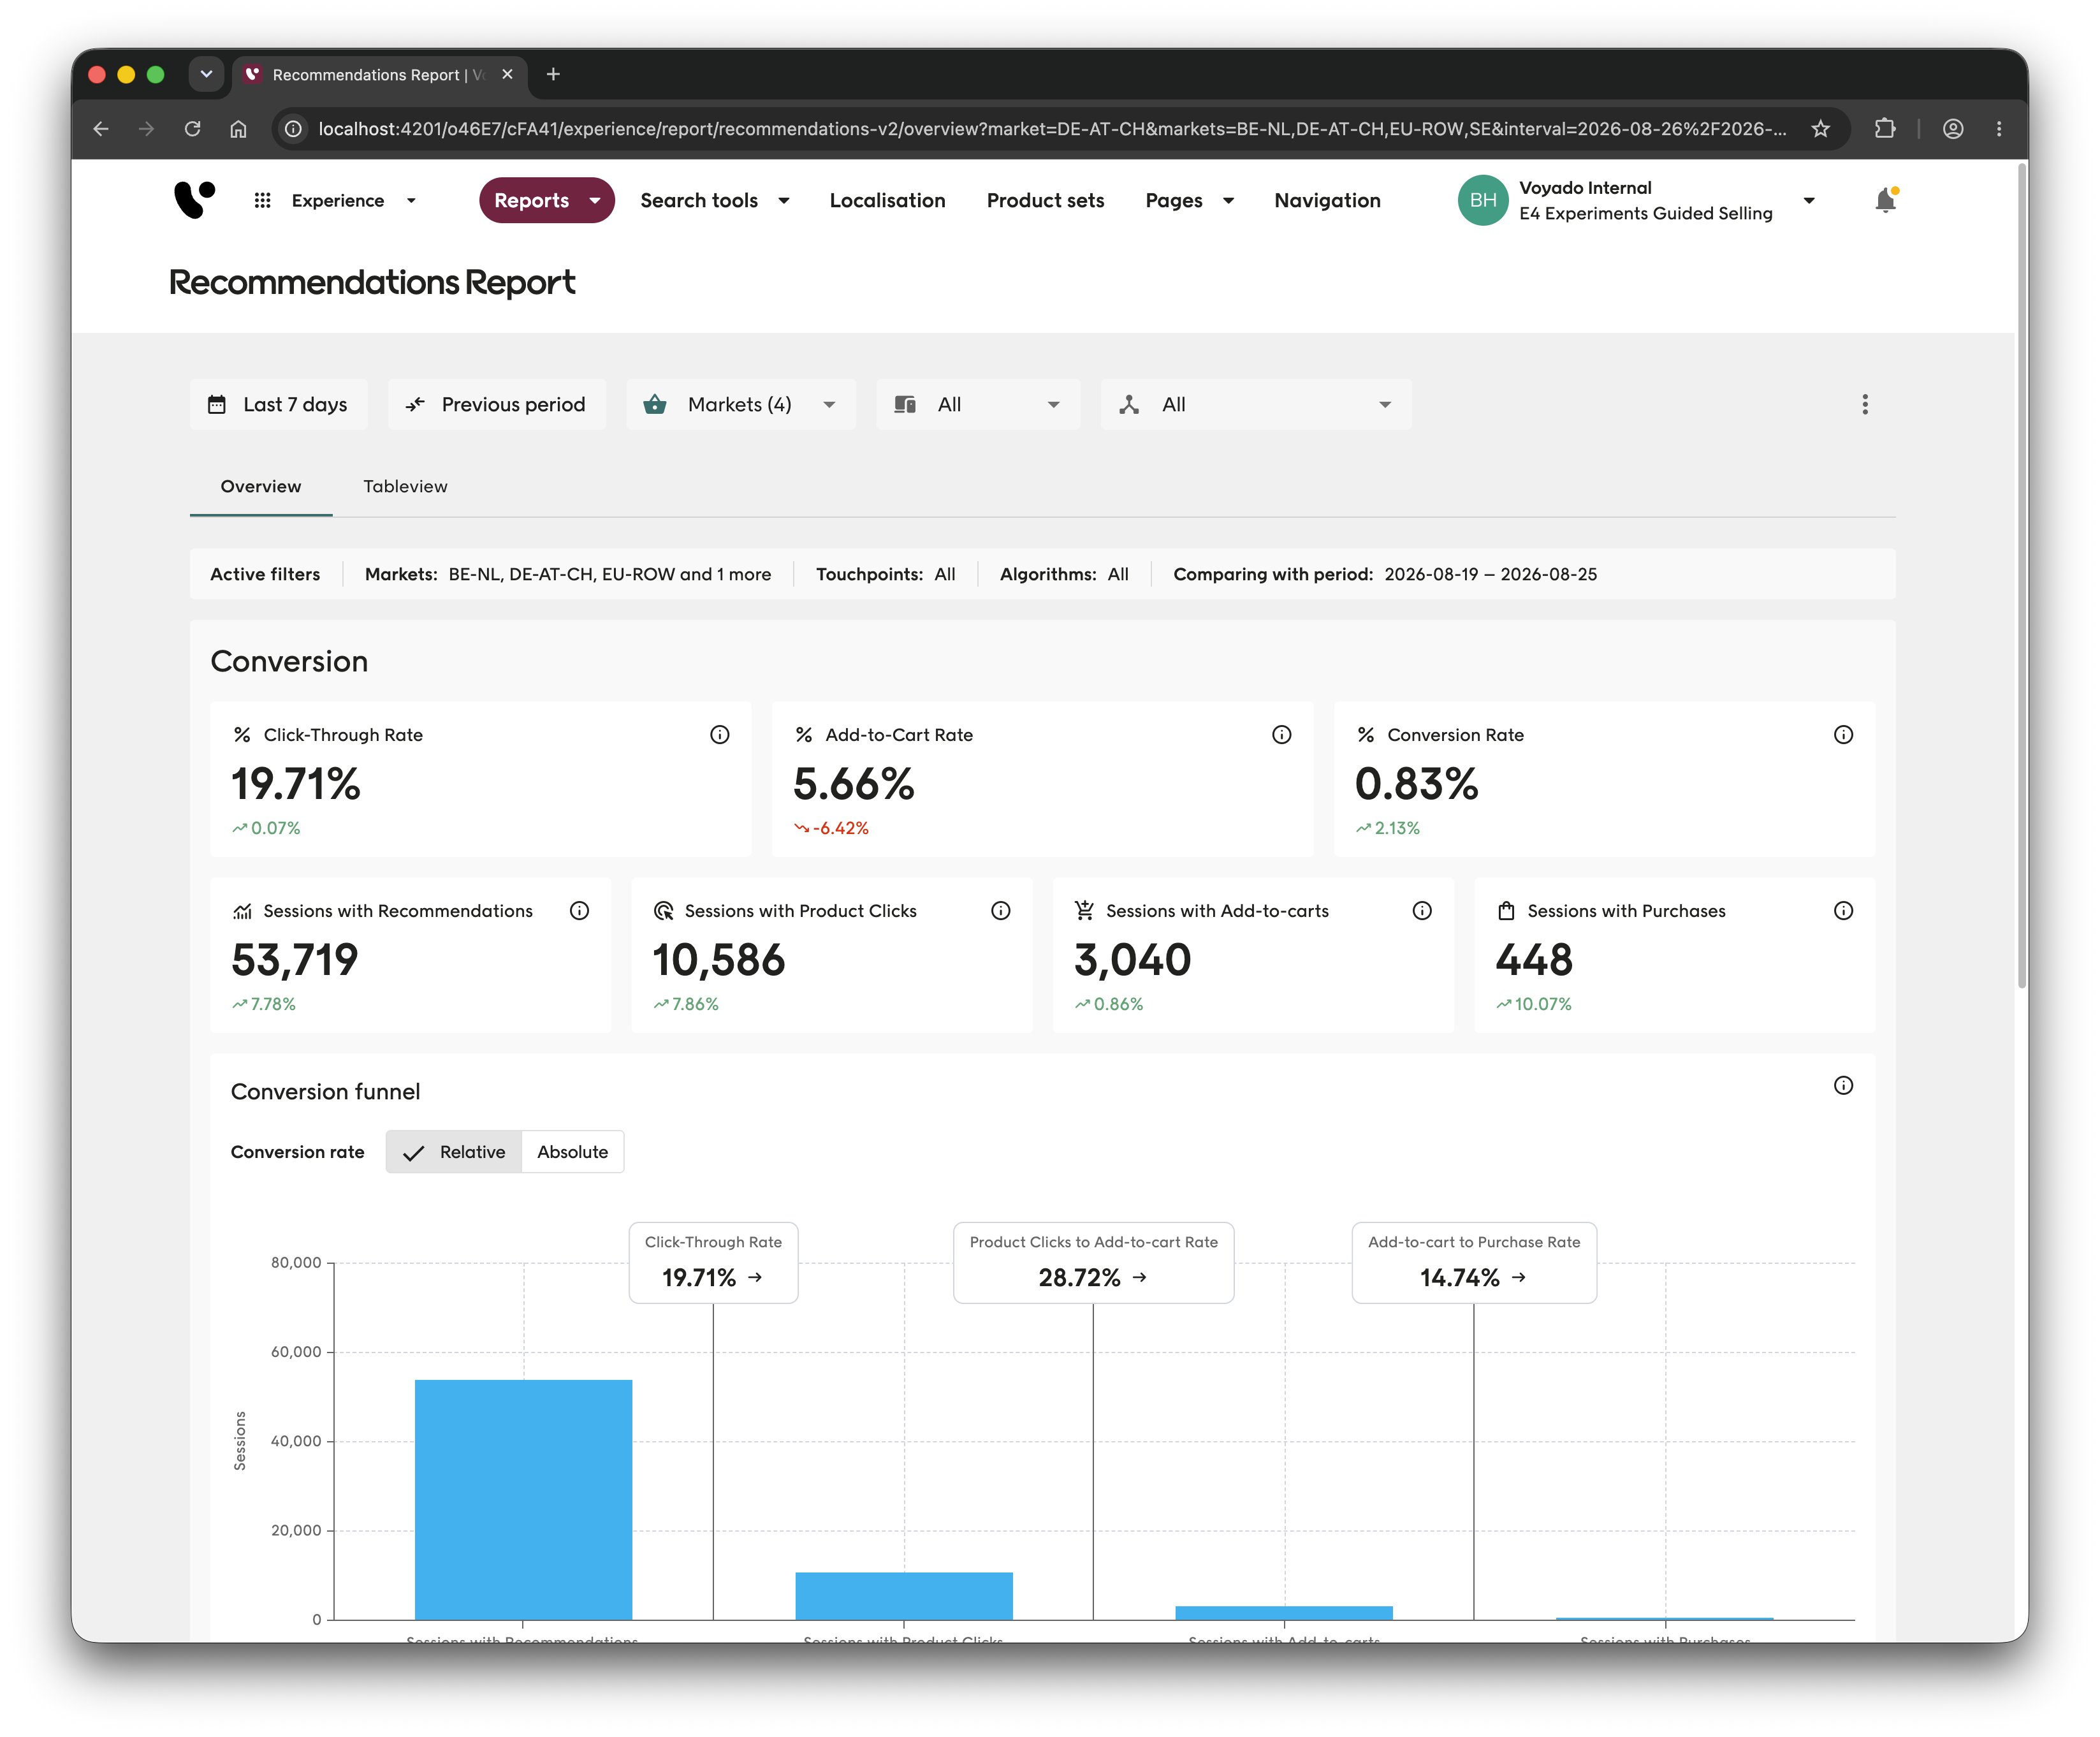
Task: Open the apps grid icon next to Experience
Action: coord(262,201)
